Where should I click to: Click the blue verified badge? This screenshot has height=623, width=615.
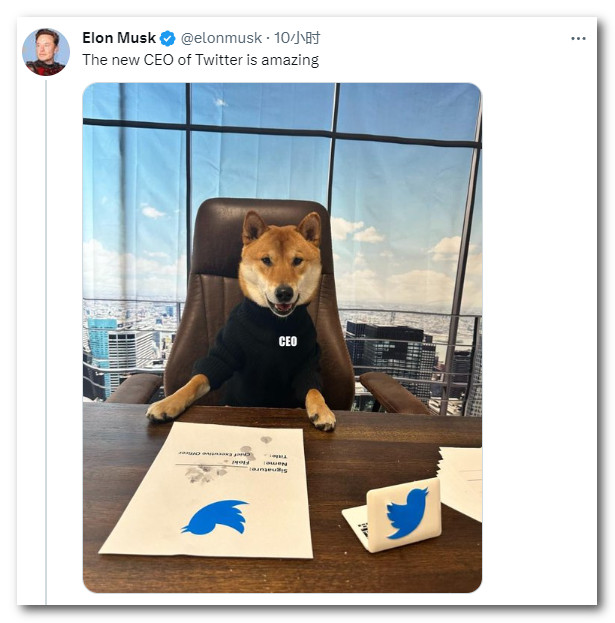(168, 39)
